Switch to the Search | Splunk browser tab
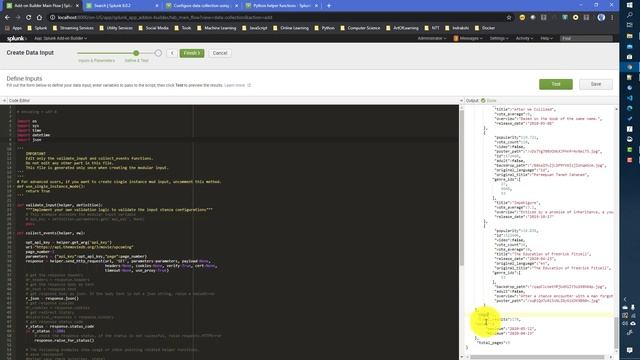Viewport: 640px width, 360px height. (x=117, y=6)
